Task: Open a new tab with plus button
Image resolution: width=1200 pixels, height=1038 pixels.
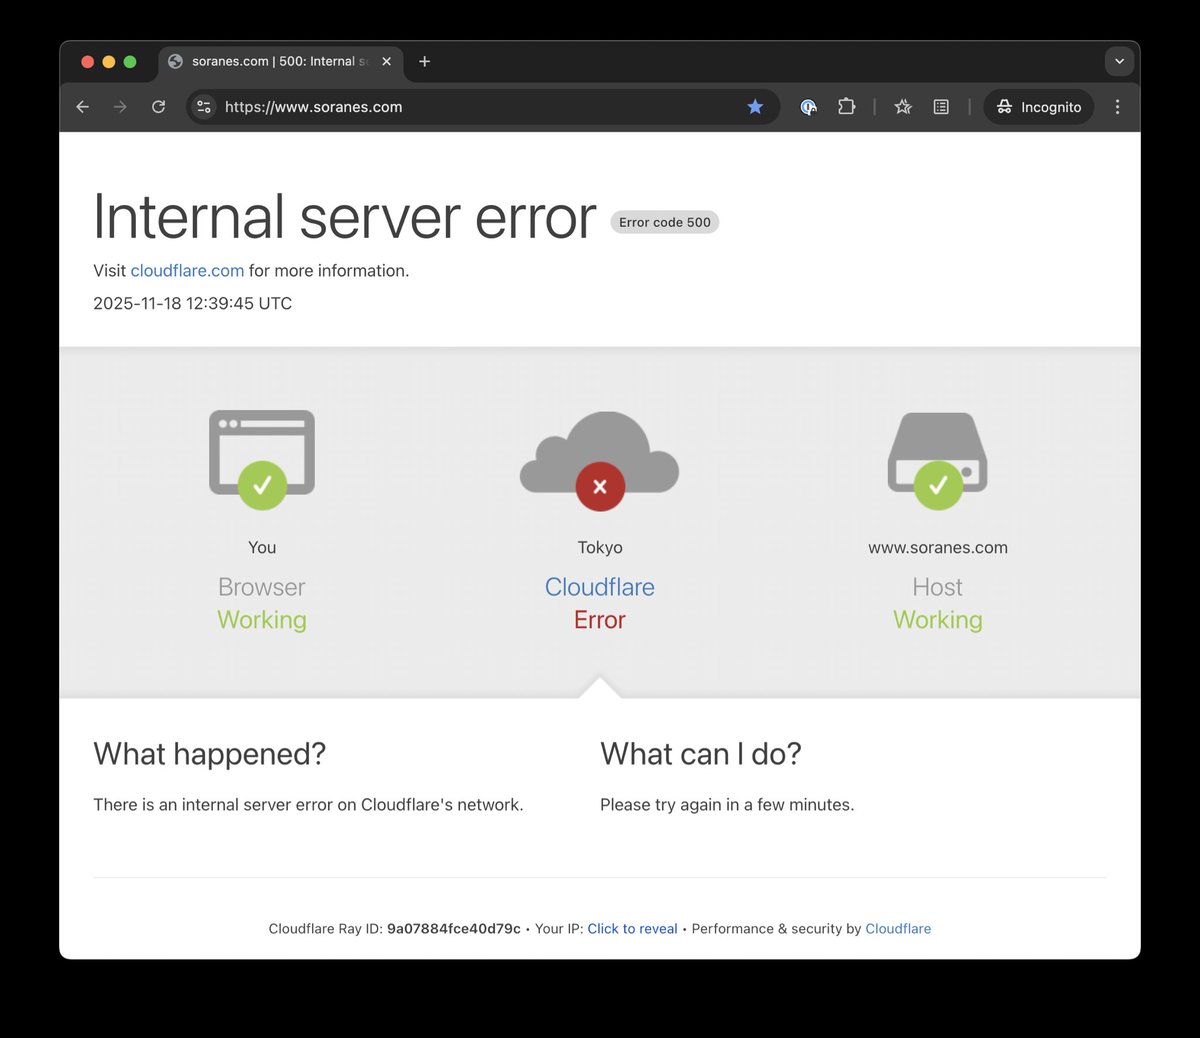Action: tap(424, 62)
